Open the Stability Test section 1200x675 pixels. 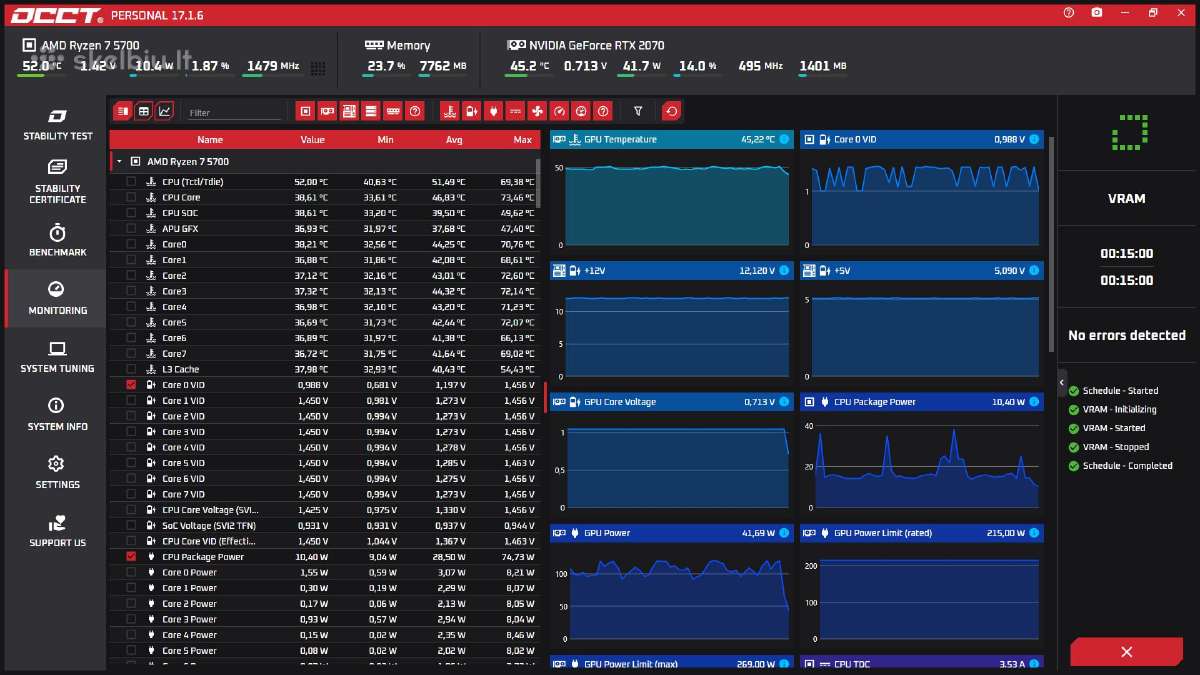(57, 125)
